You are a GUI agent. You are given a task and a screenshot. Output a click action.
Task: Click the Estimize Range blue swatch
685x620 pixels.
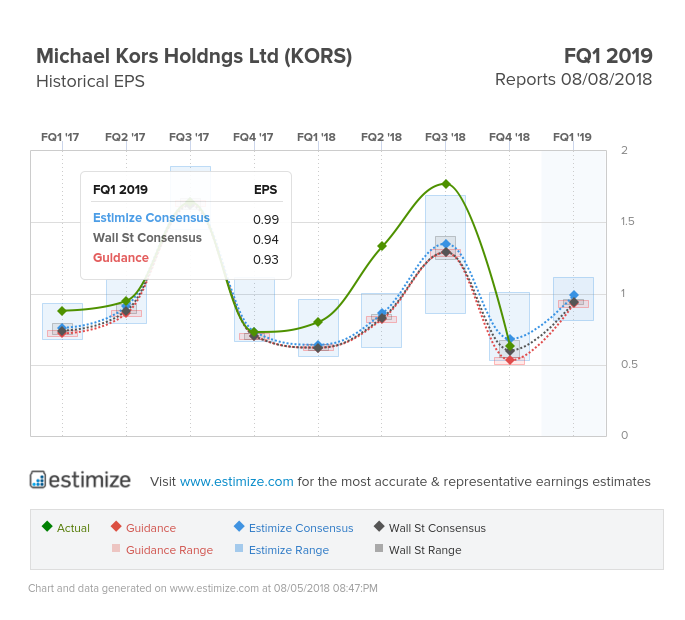(x=239, y=548)
